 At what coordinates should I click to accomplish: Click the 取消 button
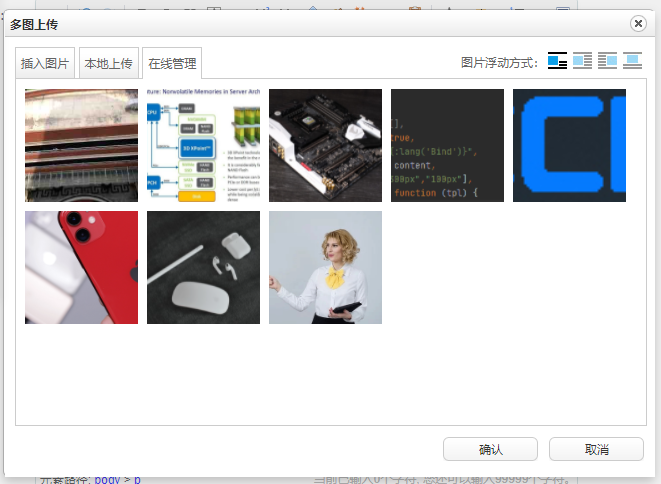pos(596,449)
